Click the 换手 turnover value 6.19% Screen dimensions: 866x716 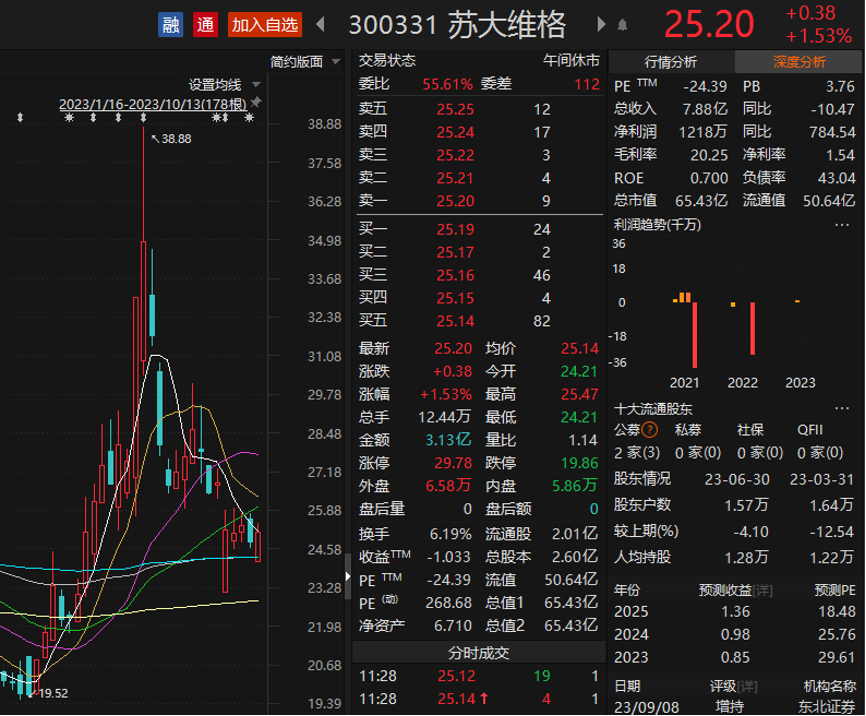point(451,534)
